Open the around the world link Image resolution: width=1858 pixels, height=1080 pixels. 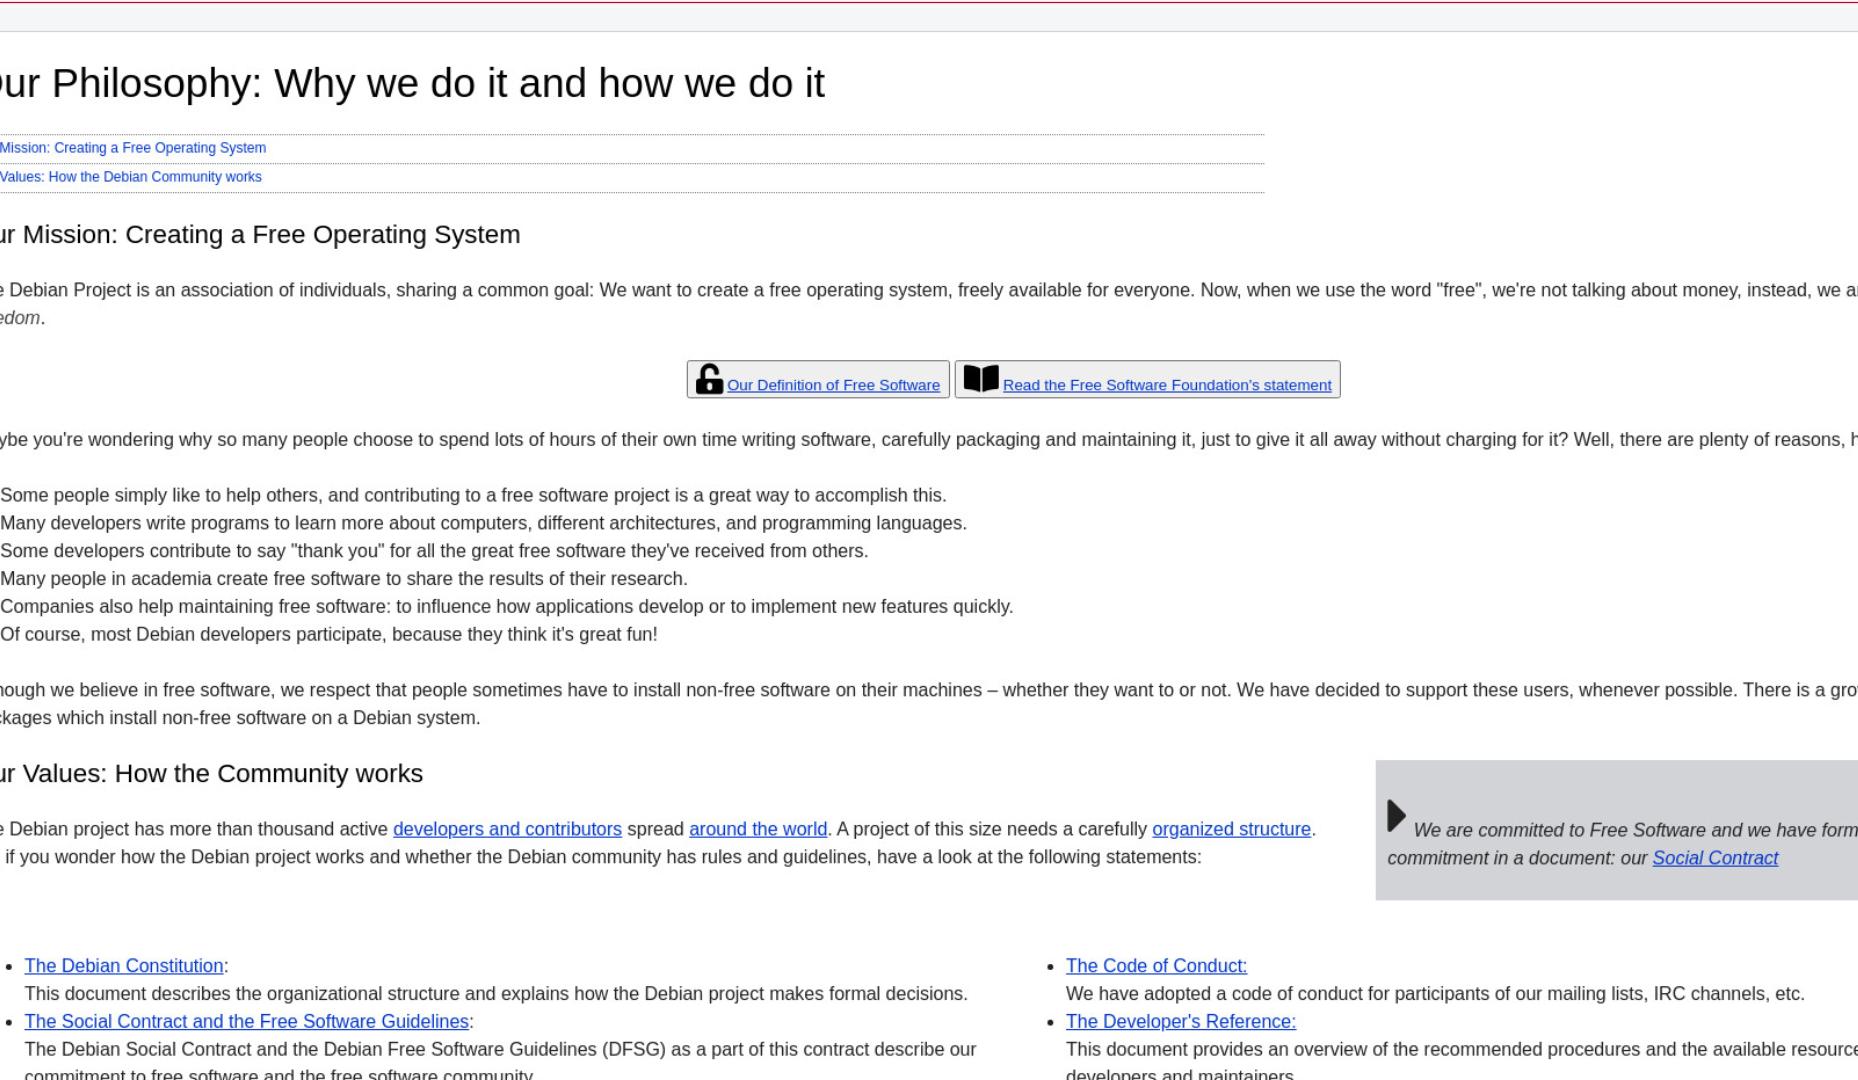758,829
